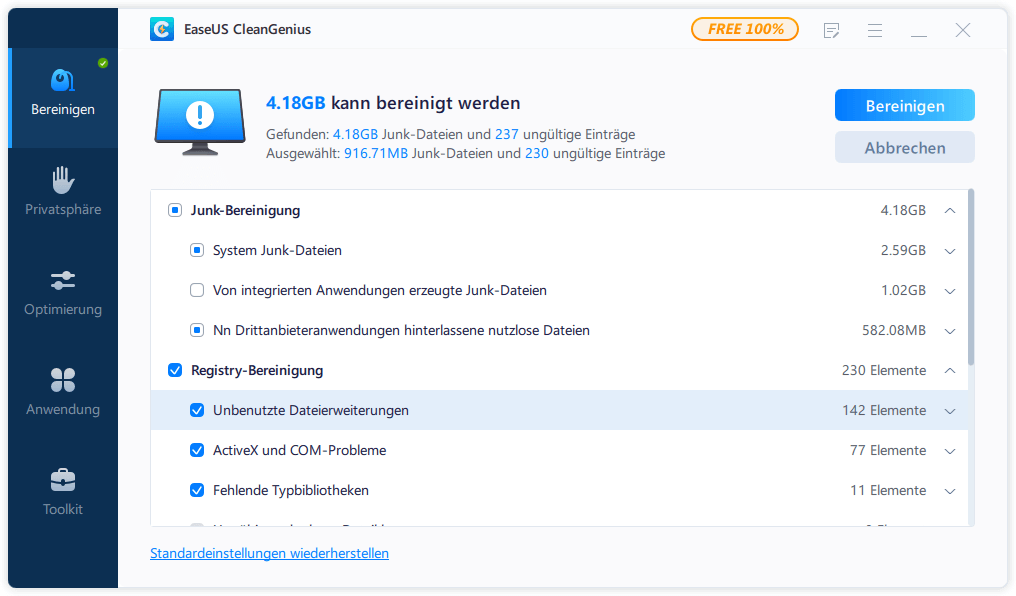The width and height of the screenshot is (1016, 596).
Task: Expand Fehlende Typbibliotheken row chevron
Action: point(950,492)
